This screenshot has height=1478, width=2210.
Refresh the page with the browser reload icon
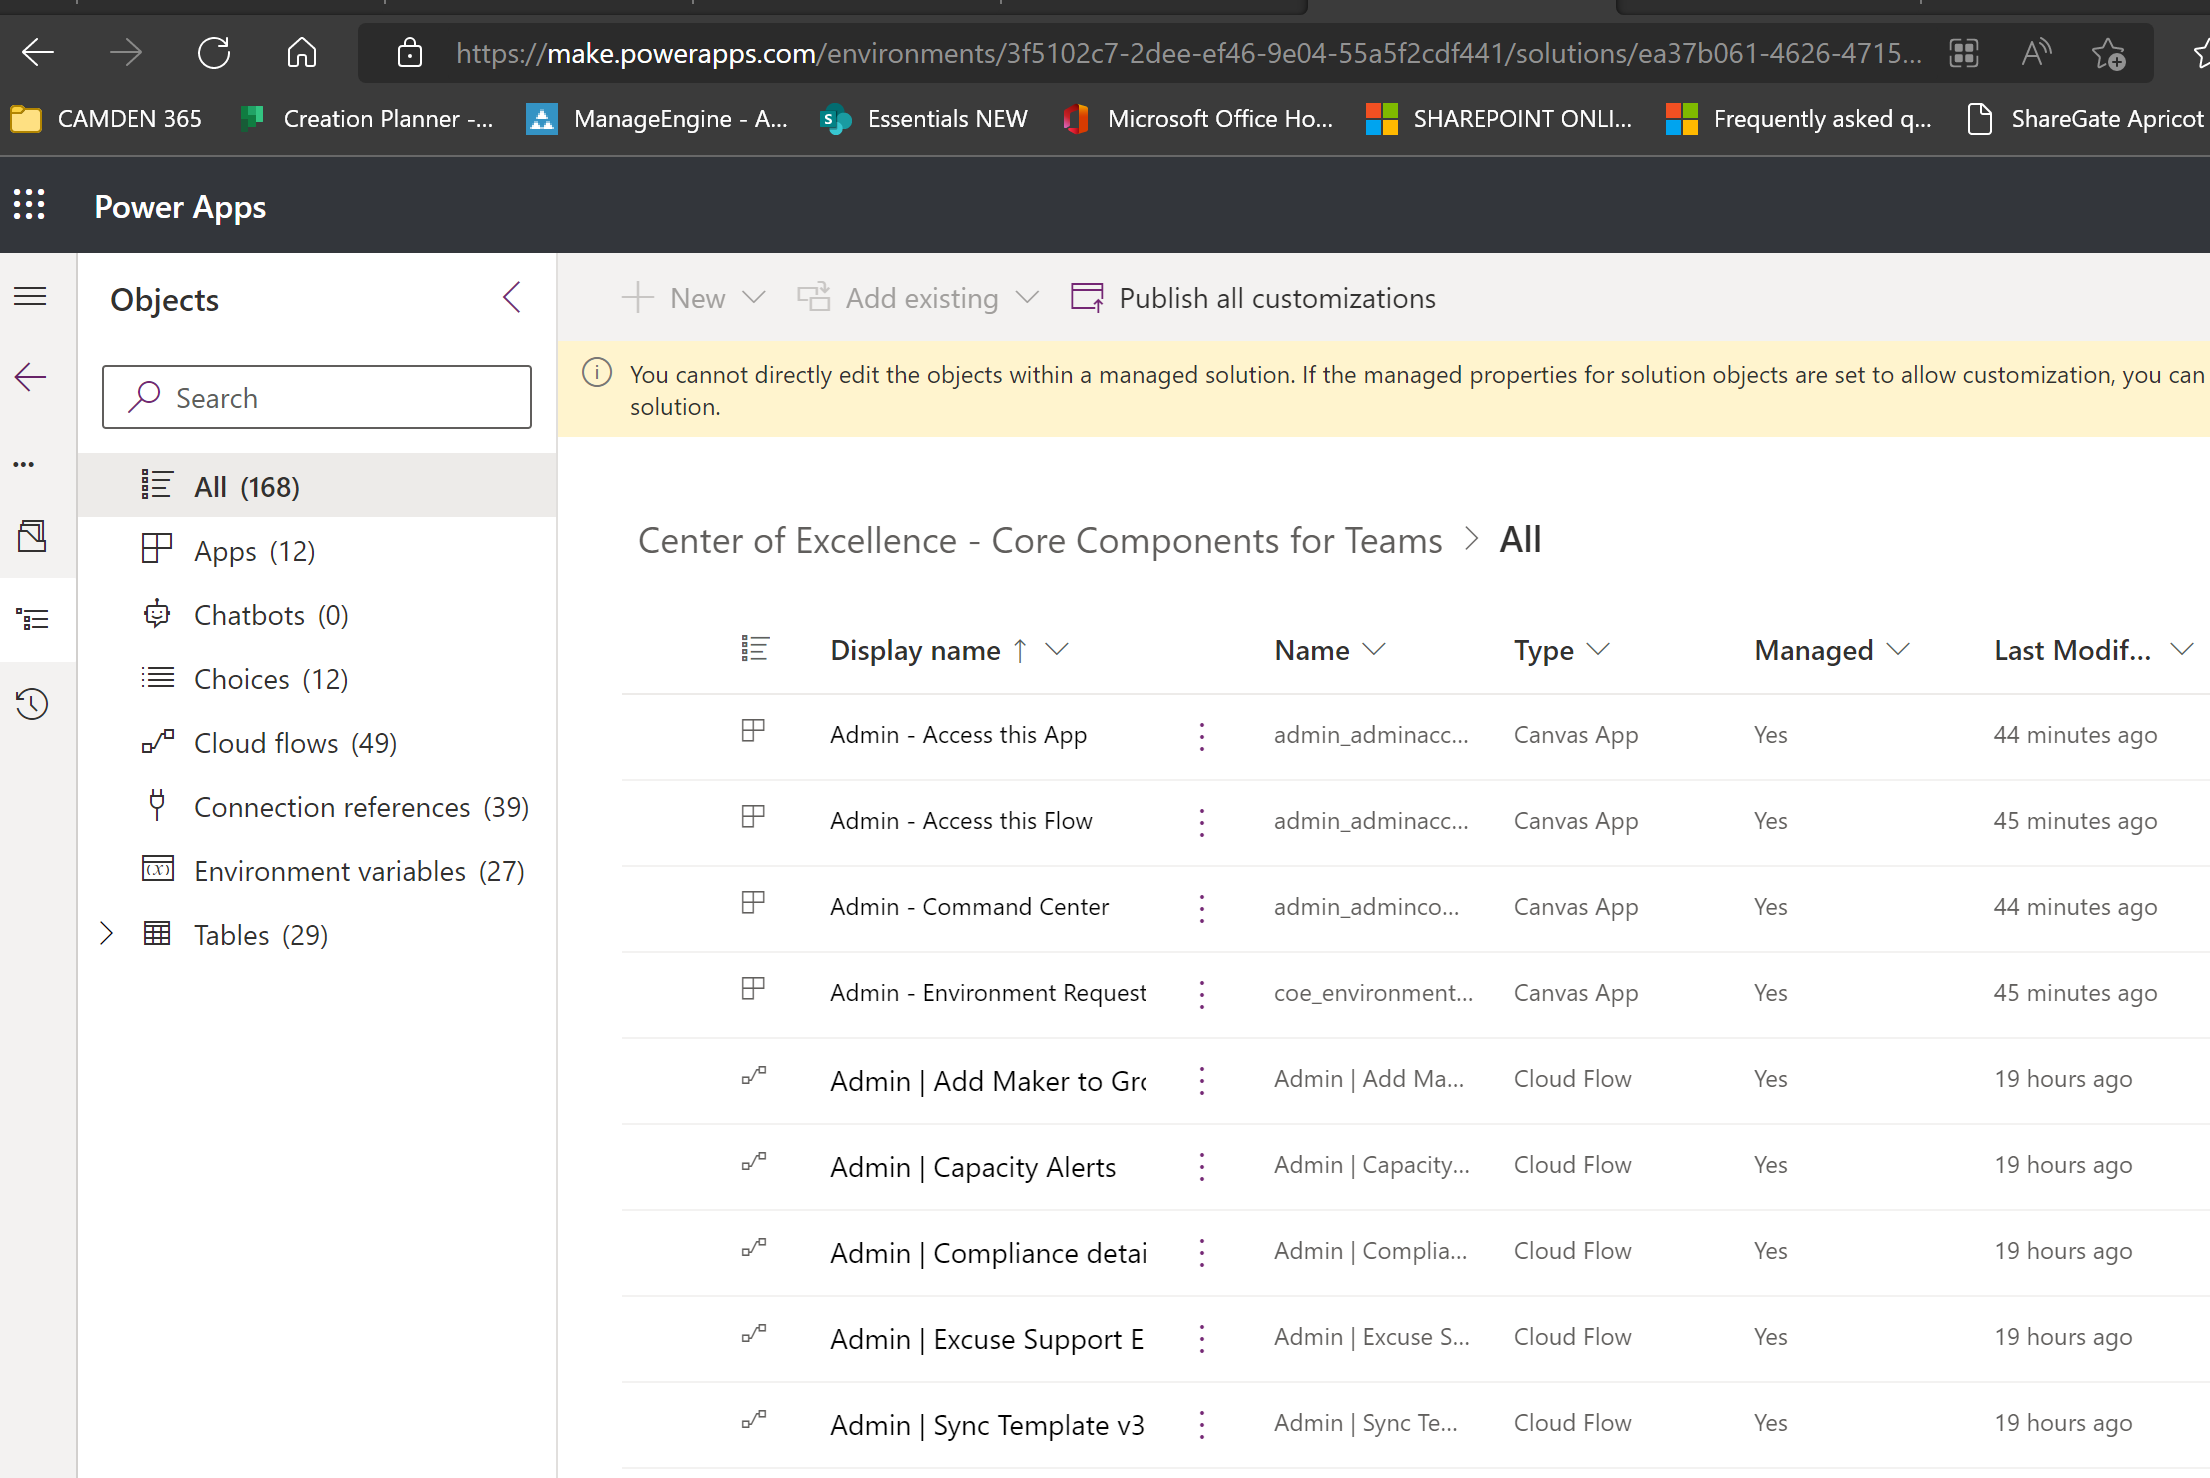pos(213,52)
